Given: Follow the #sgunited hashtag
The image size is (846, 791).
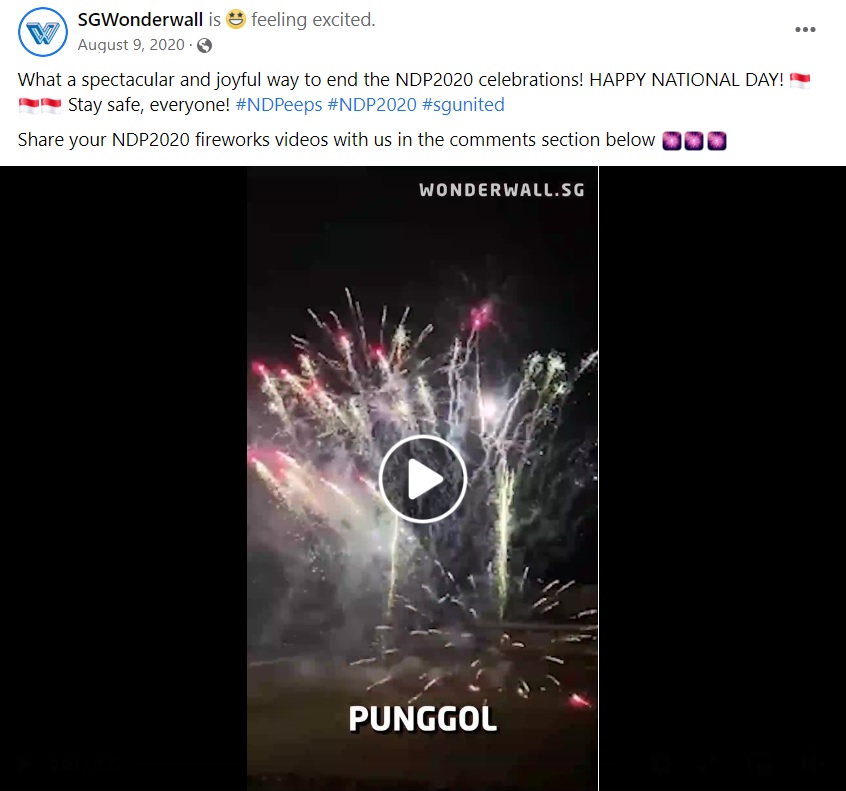Looking at the screenshot, I should pos(463,105).
